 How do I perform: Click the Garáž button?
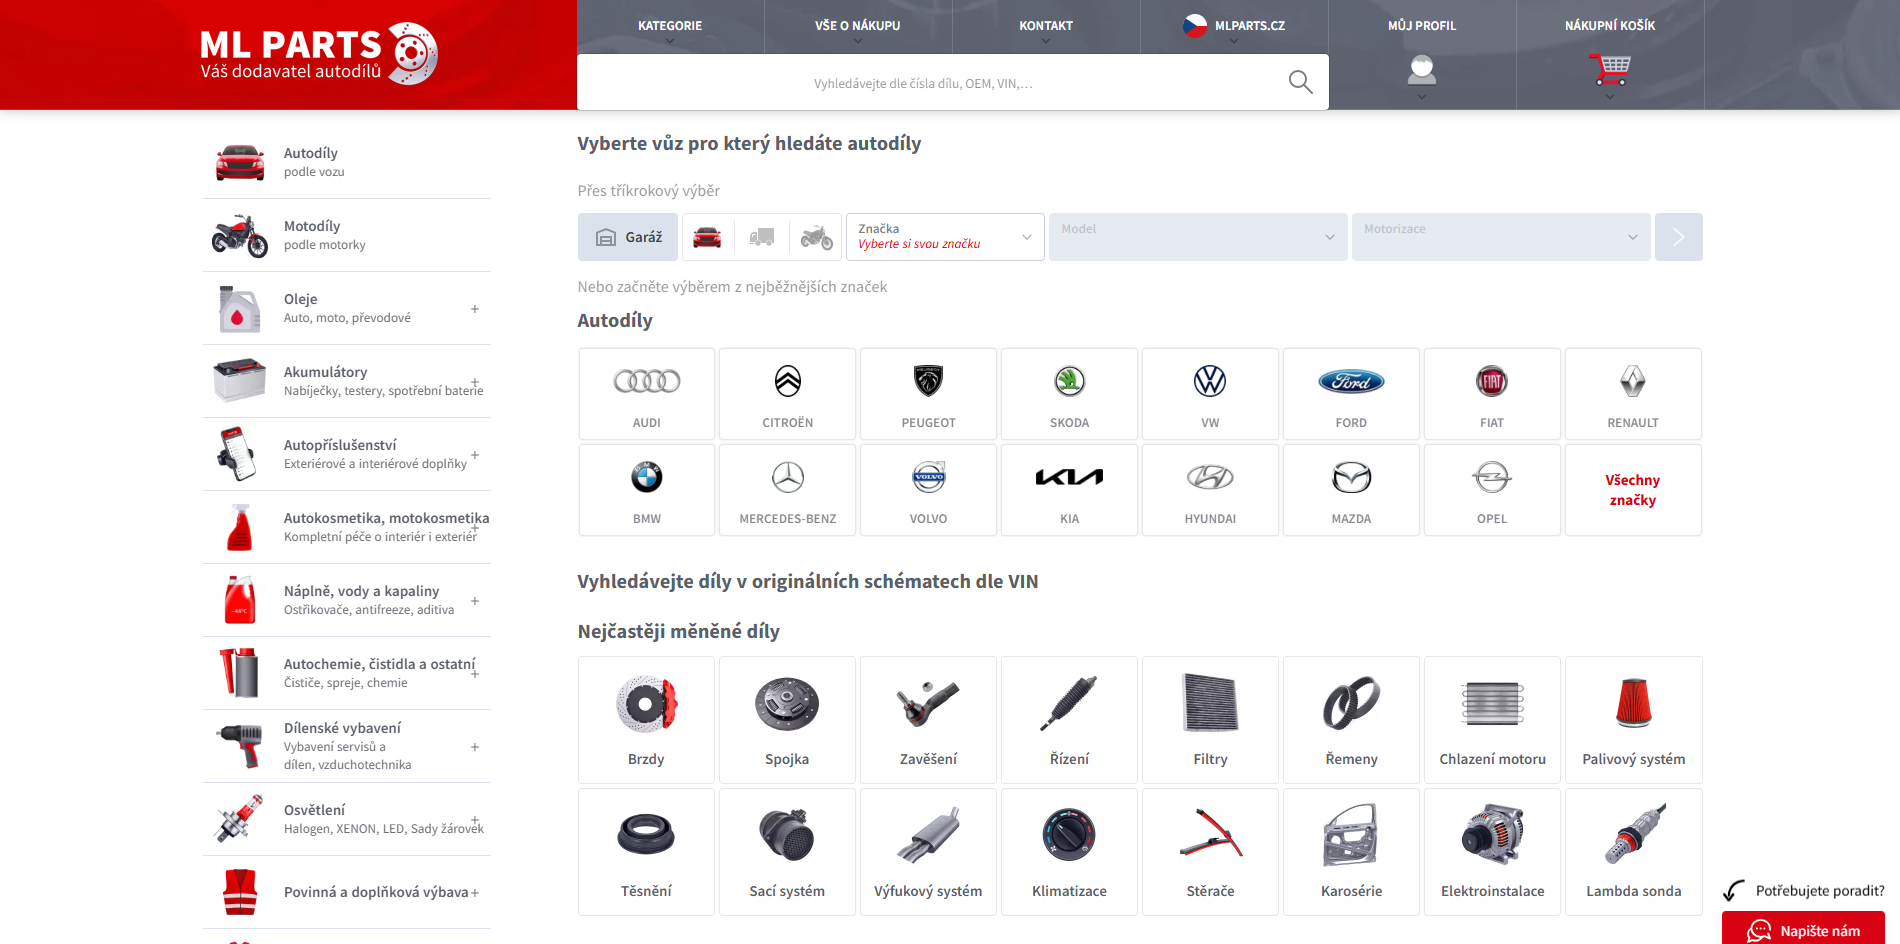pyautogui.click(x=628, y=237)
